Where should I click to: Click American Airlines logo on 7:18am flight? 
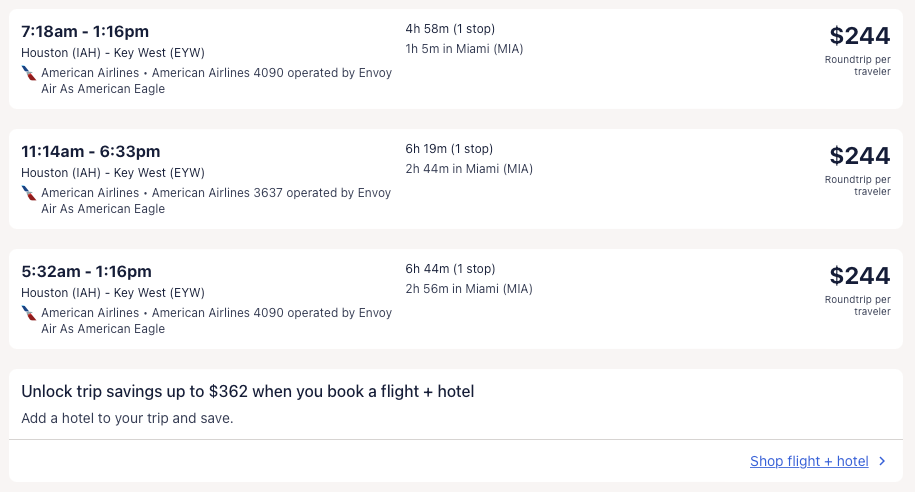(x=29, y=73)
